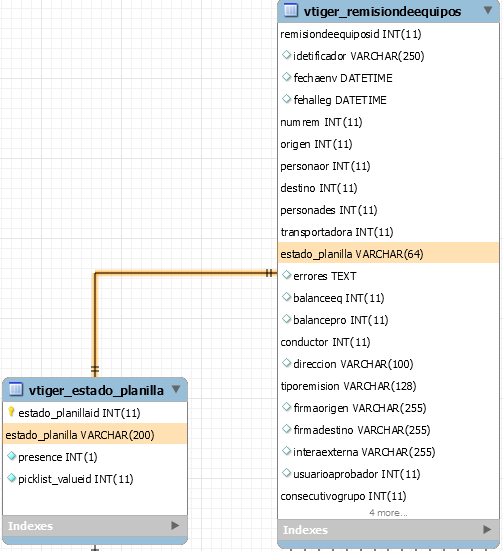Select the estado_planilla VARCHAR(200) column
503x551 pixels.
pyautogui.click(x=95, y=435)
